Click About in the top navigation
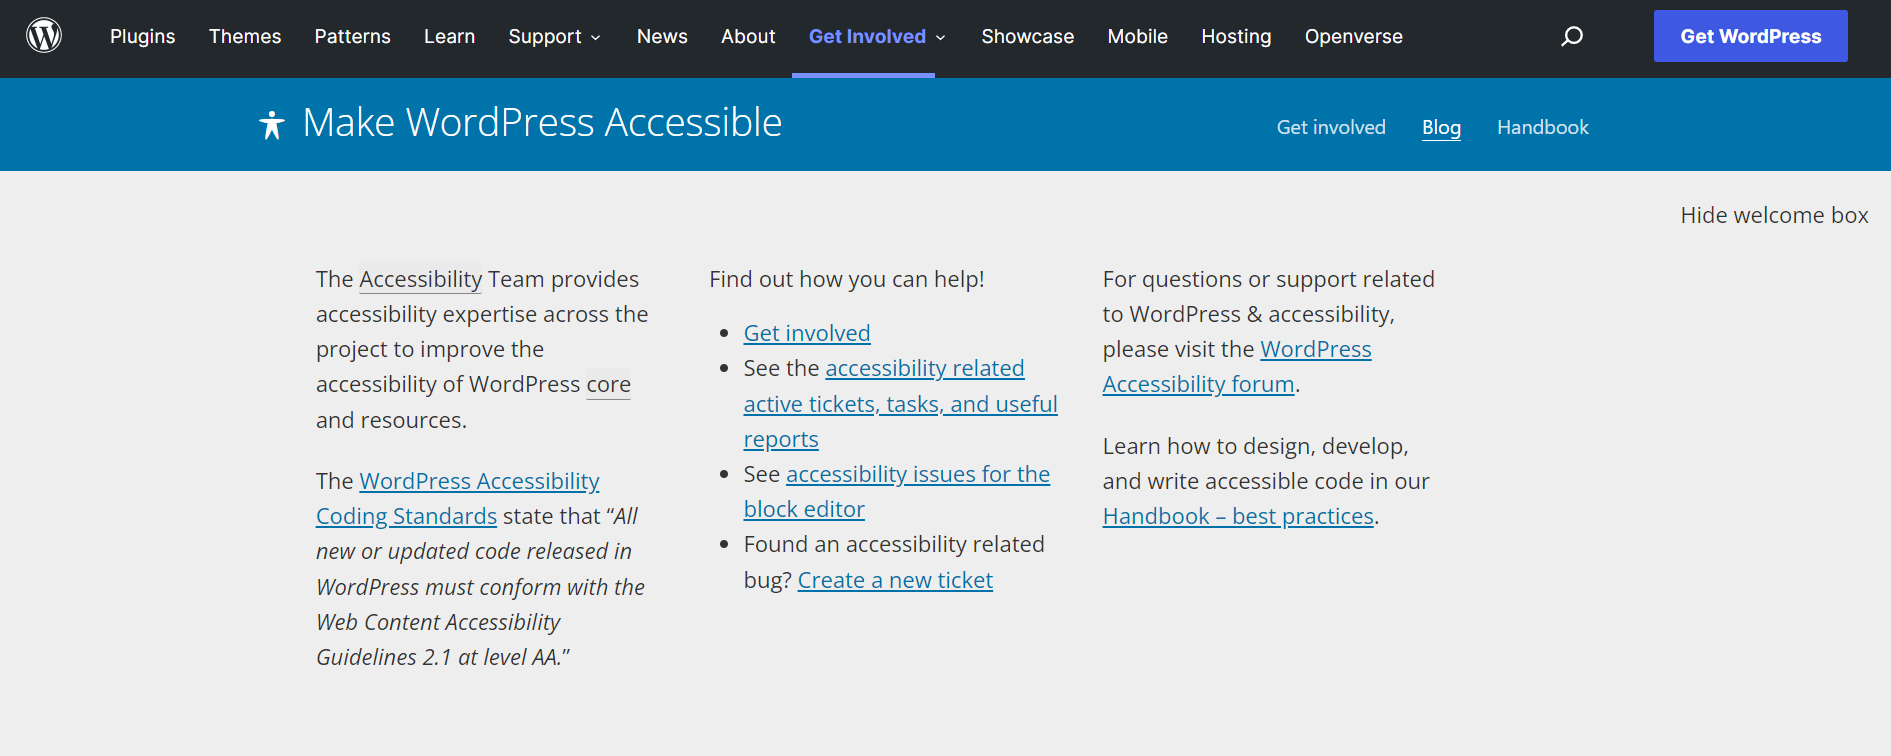Image resolution: width=1891 pixels, height=756 pixels. tap(748, 36)
